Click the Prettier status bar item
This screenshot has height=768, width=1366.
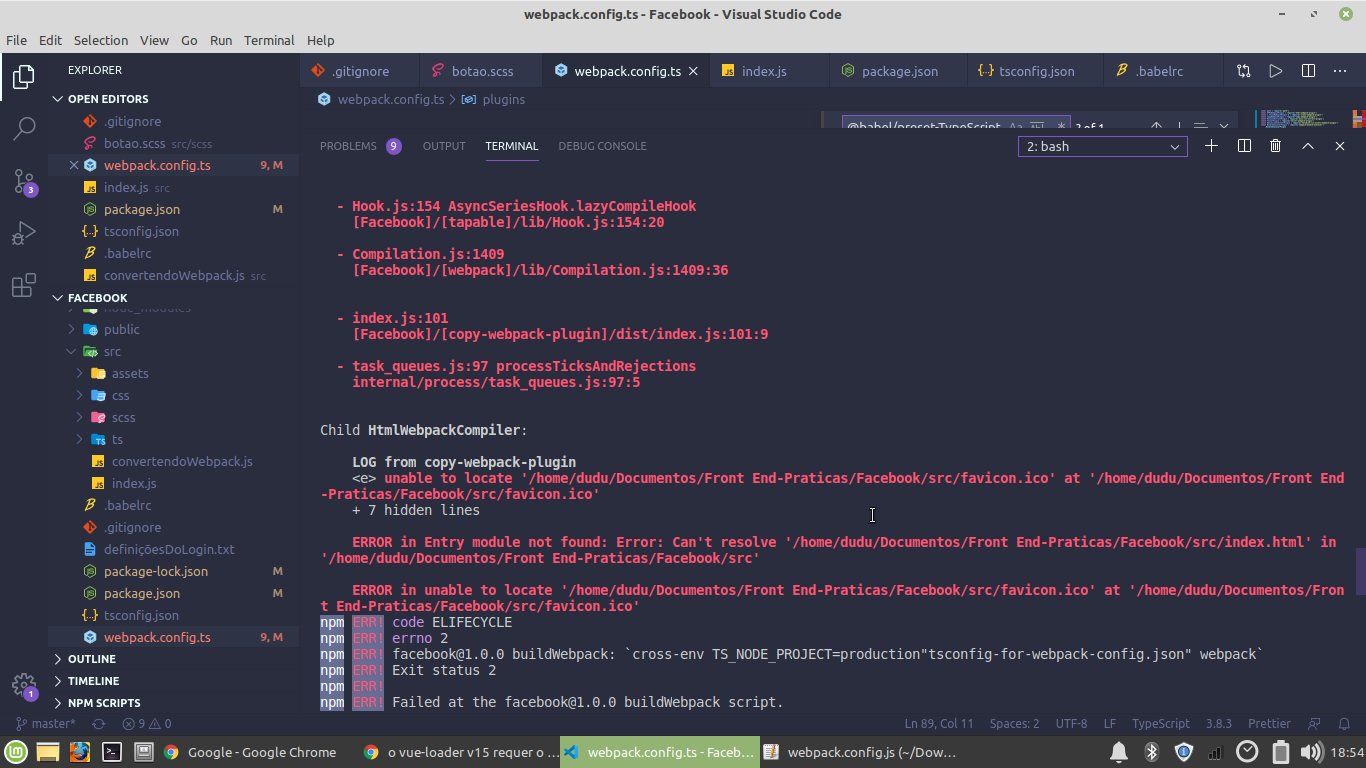(1269, 723)
